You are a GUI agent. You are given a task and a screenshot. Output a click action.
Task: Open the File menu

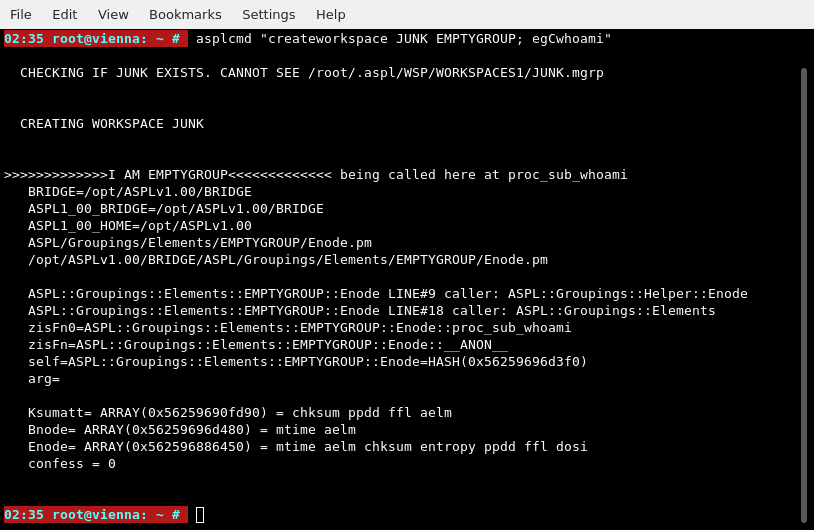[x=21, y=14]
